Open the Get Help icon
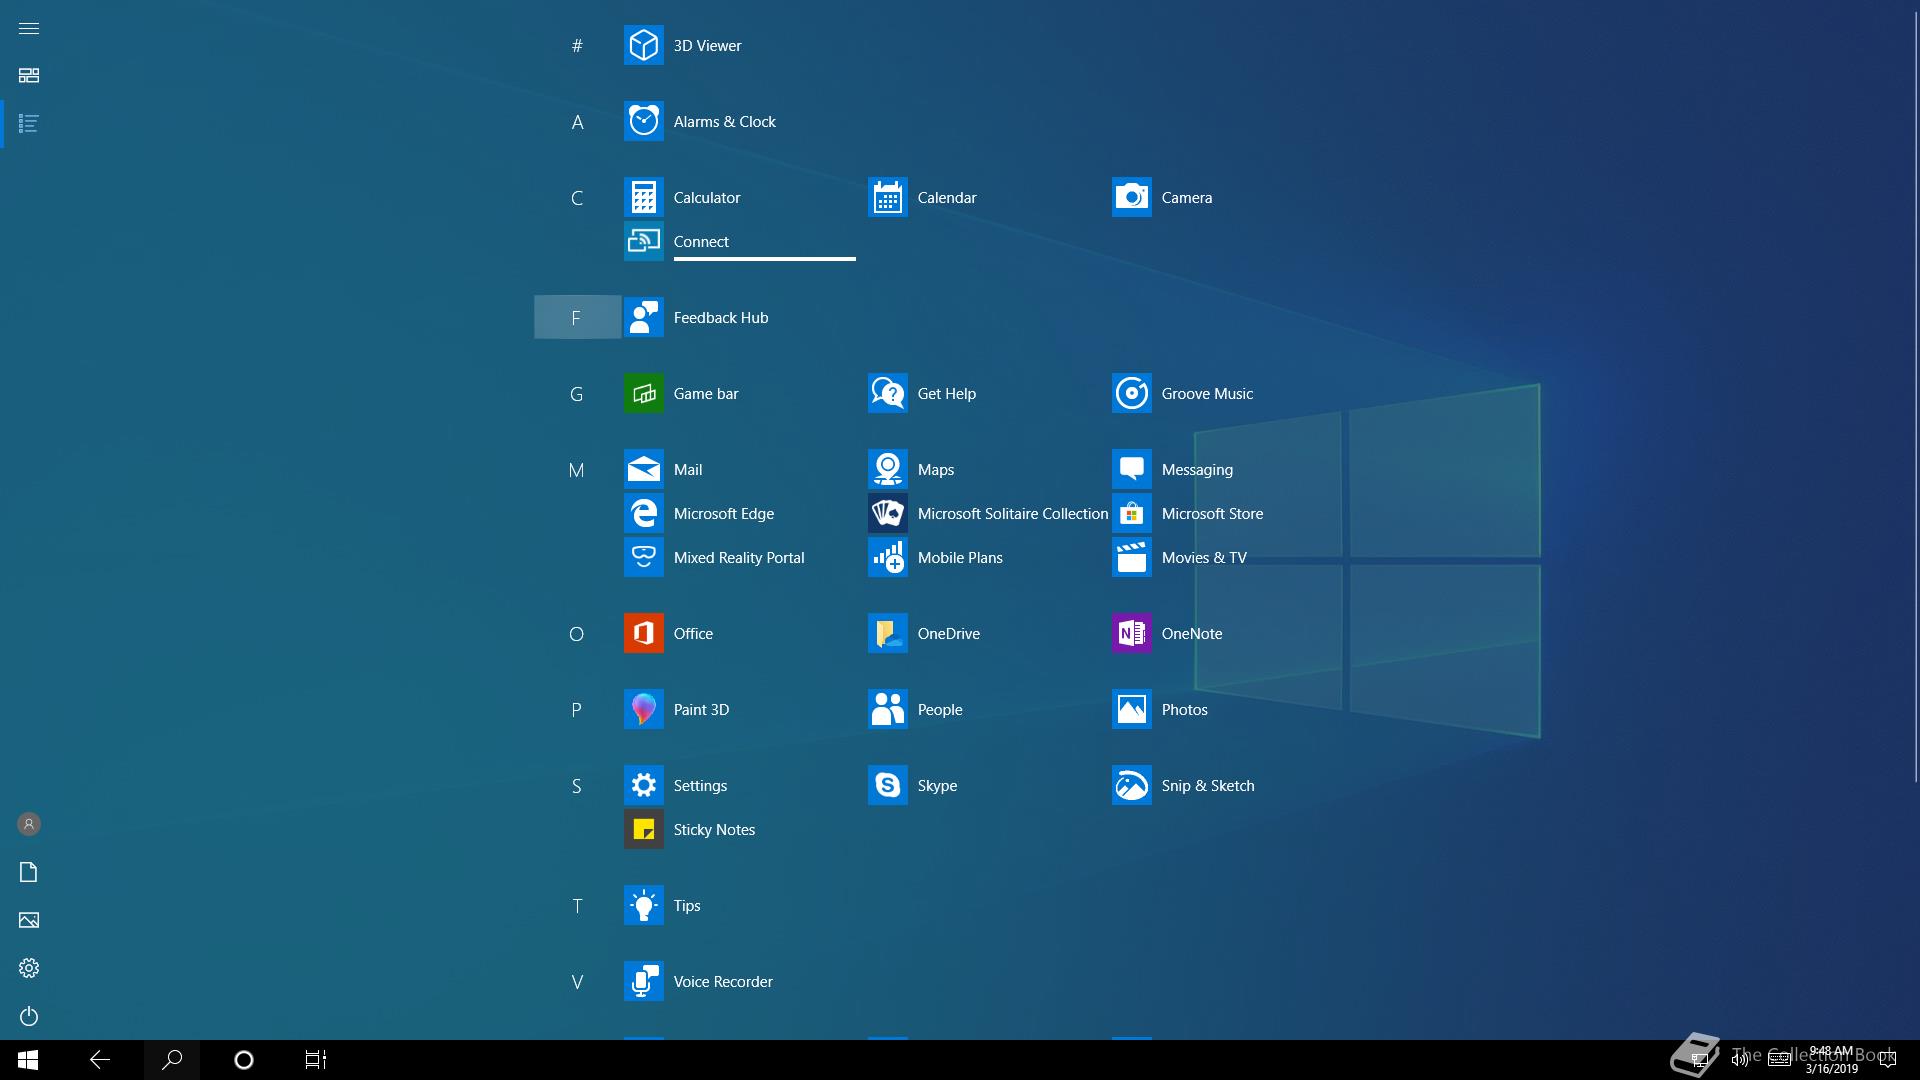This screenshot has height=1080, width=1920. [887, 393]
